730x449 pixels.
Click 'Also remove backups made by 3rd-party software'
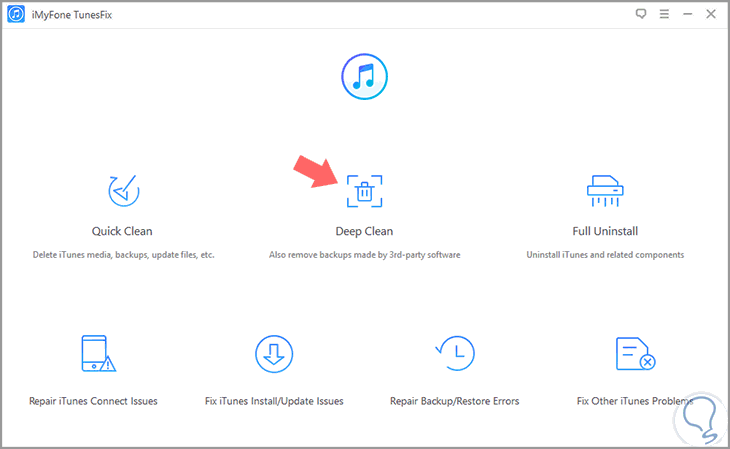click(365, 255)
